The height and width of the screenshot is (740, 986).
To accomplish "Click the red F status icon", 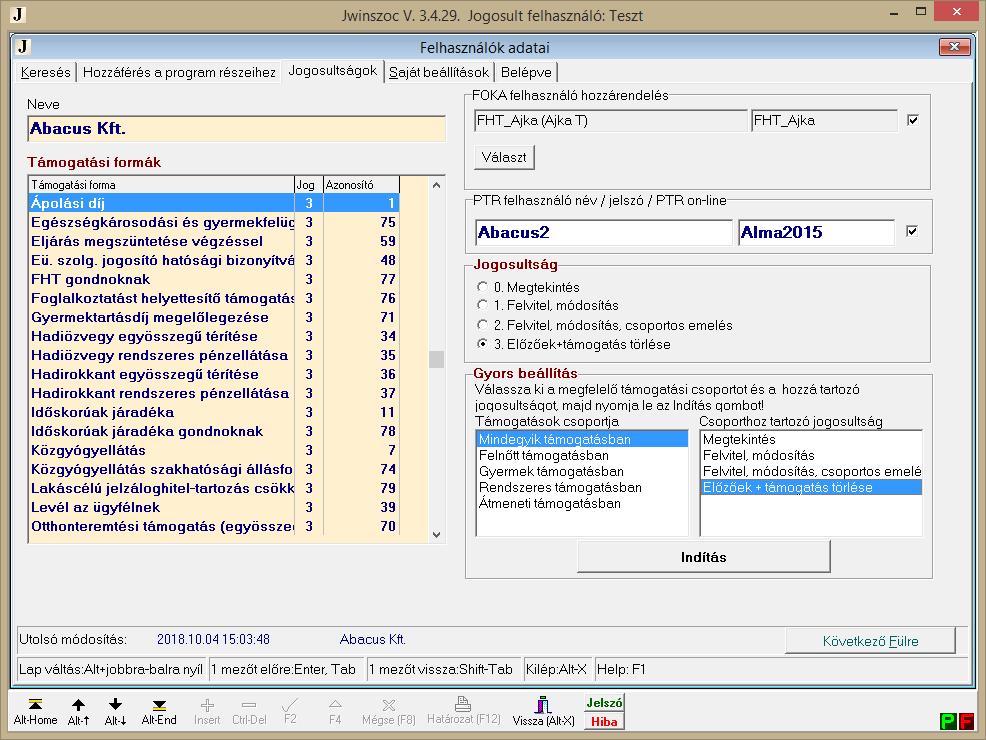I will coord(966,721).
